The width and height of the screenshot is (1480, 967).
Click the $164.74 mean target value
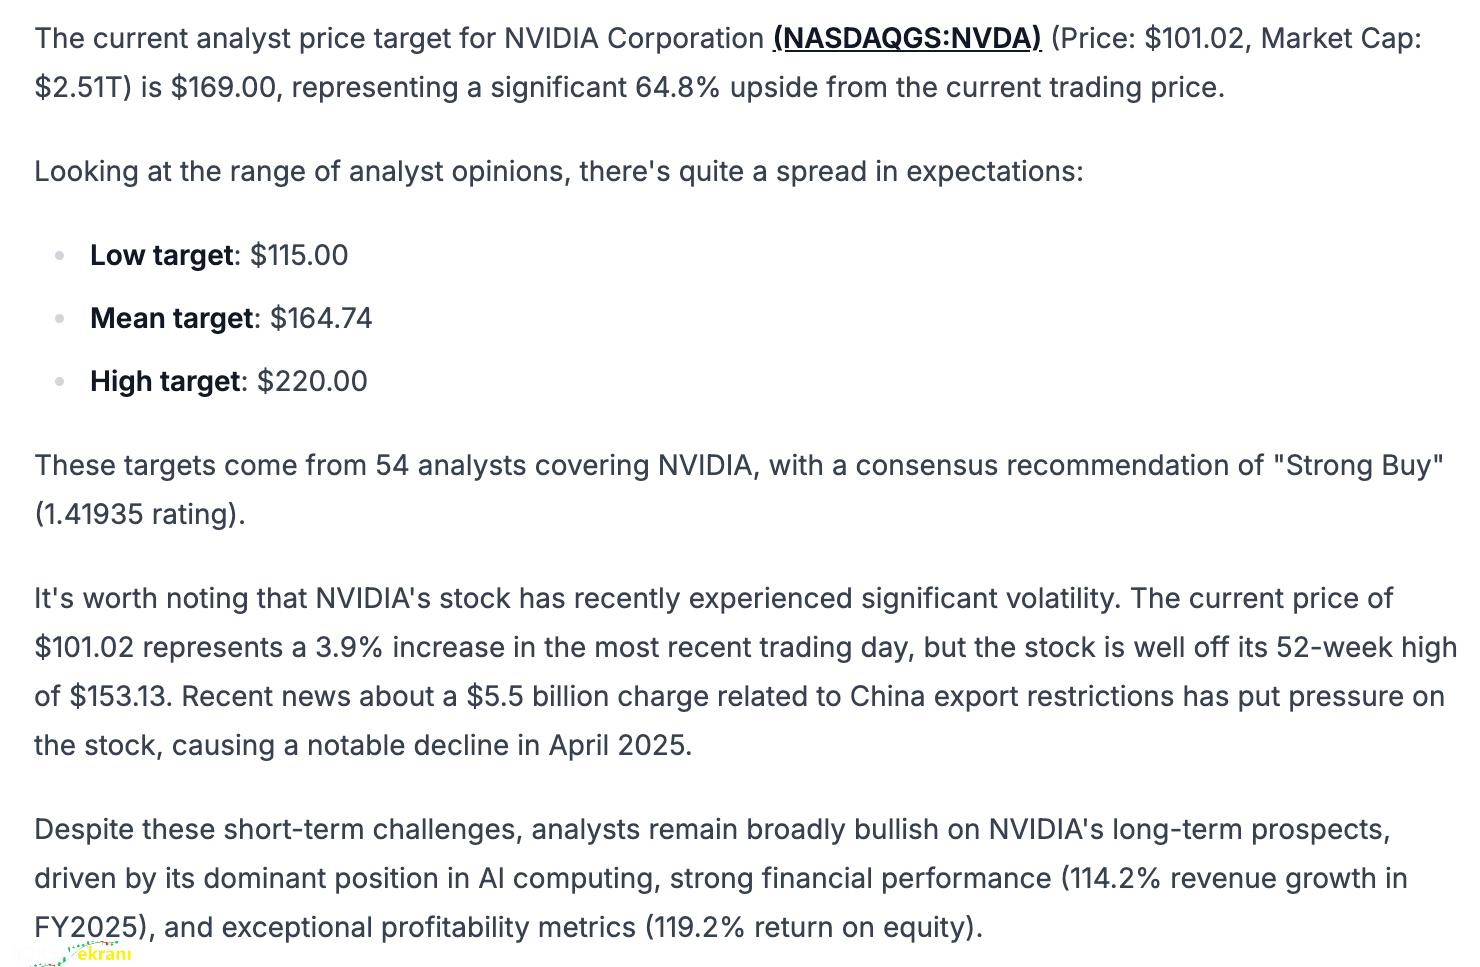point(321,318)
